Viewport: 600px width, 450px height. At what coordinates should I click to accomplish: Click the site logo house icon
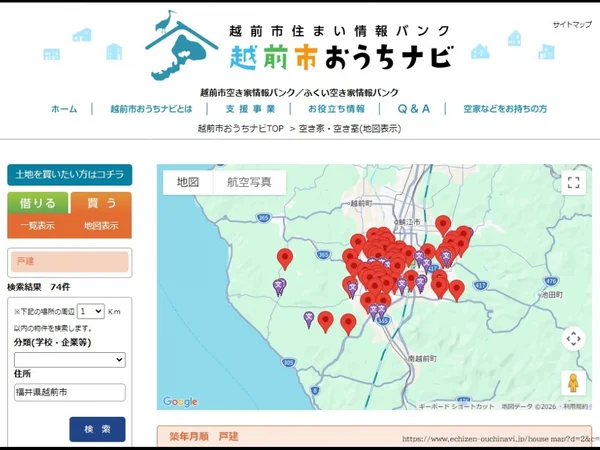coord(182,47)
